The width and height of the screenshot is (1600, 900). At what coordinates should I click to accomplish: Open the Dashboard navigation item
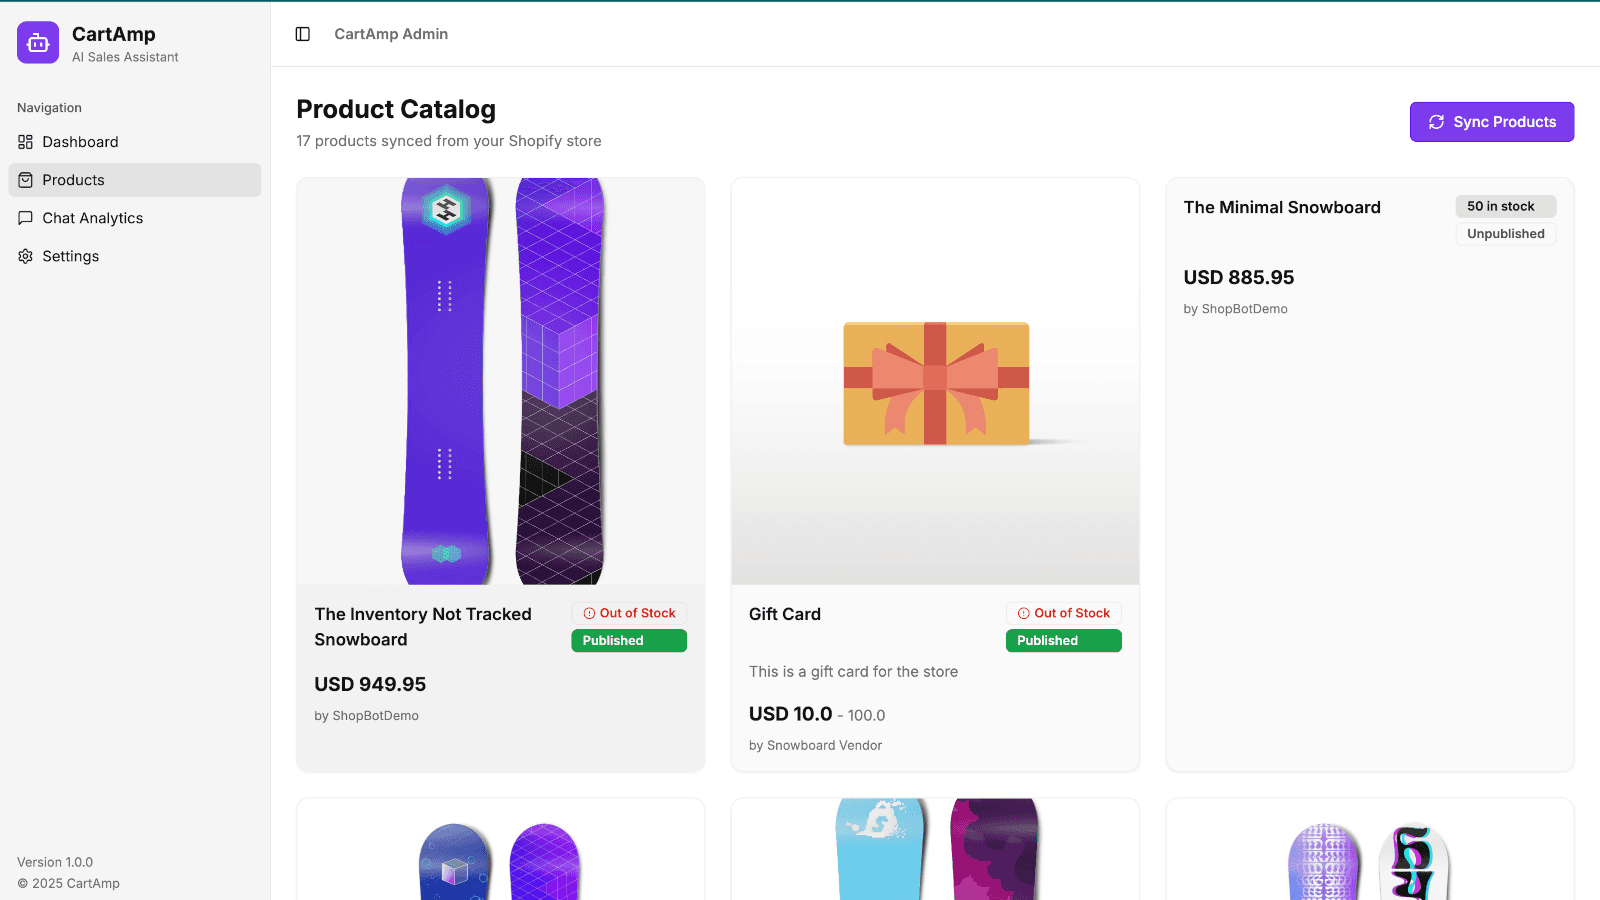80,142
